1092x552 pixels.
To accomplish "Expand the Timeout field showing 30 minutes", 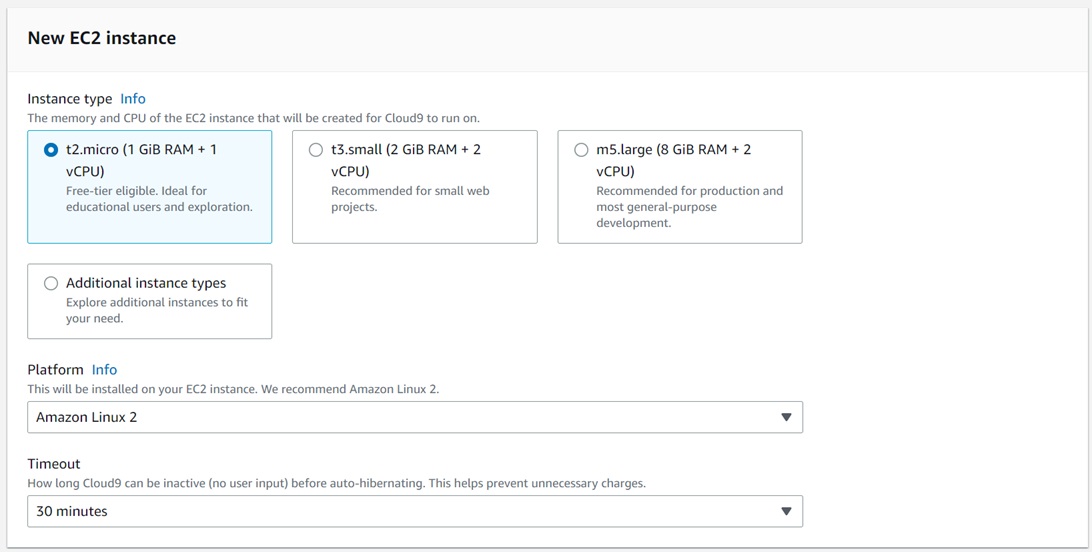I will tap(415, 512).
